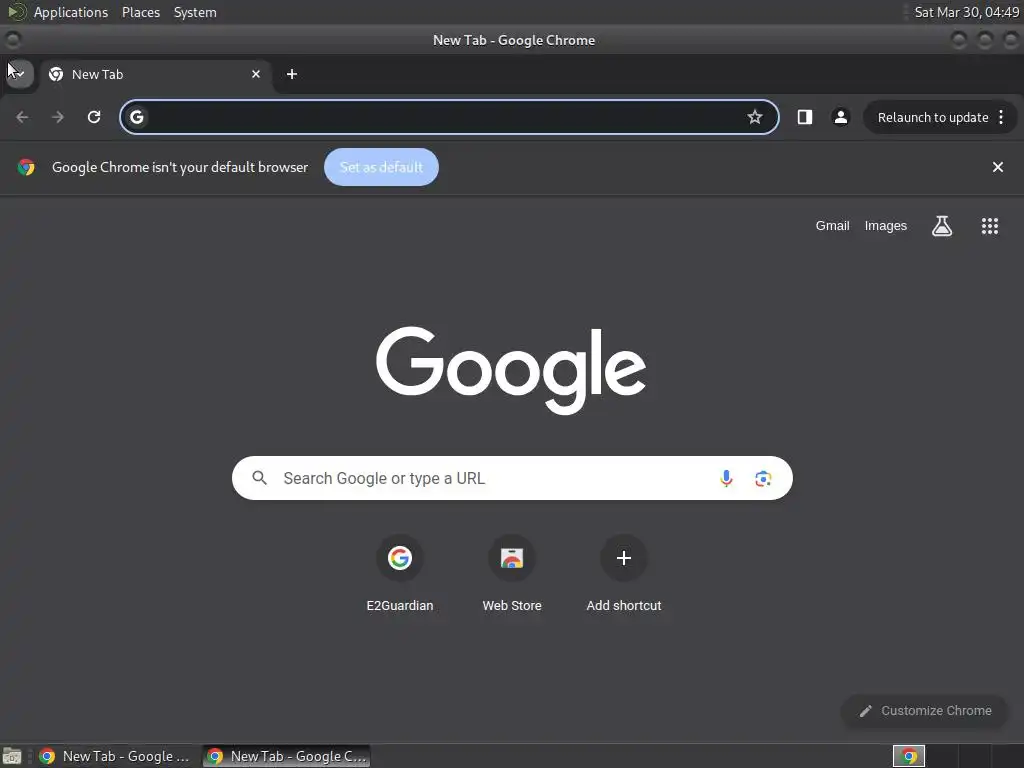
Task: Search by image with Google Lens
Action: pyautogui.click(x=763, y=478)
